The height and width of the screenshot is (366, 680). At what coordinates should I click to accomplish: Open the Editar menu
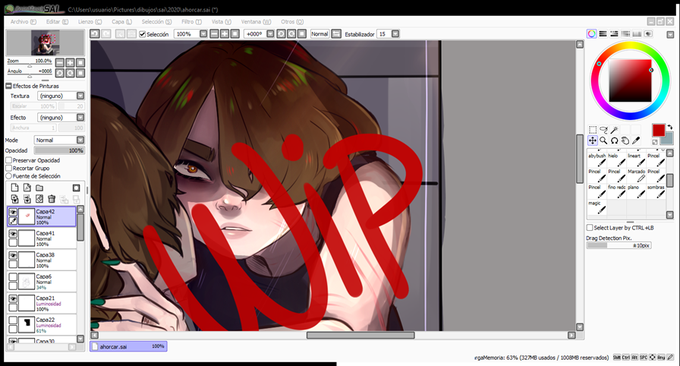(57, 22)
